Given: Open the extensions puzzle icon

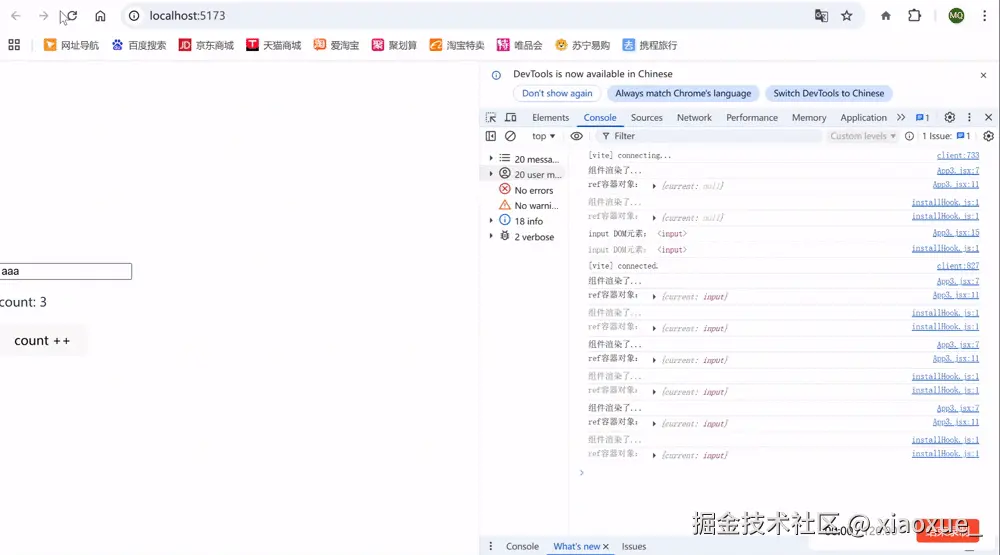Looking at the screenshot, I should tap(915, 16).
